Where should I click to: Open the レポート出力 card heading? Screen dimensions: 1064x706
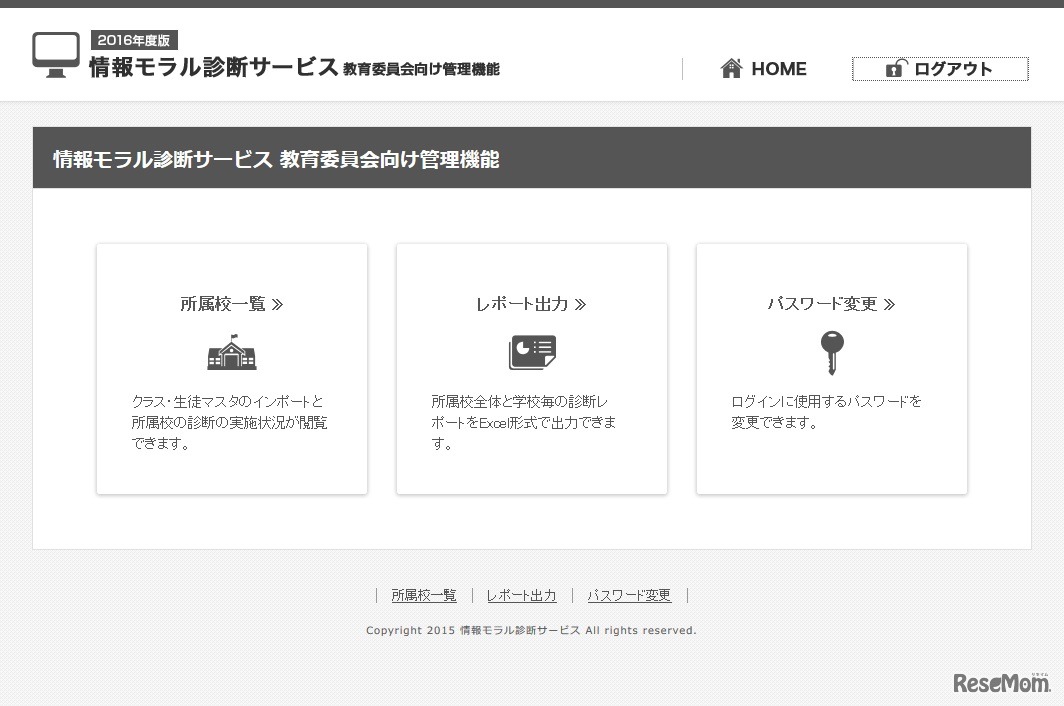(531, 304)
